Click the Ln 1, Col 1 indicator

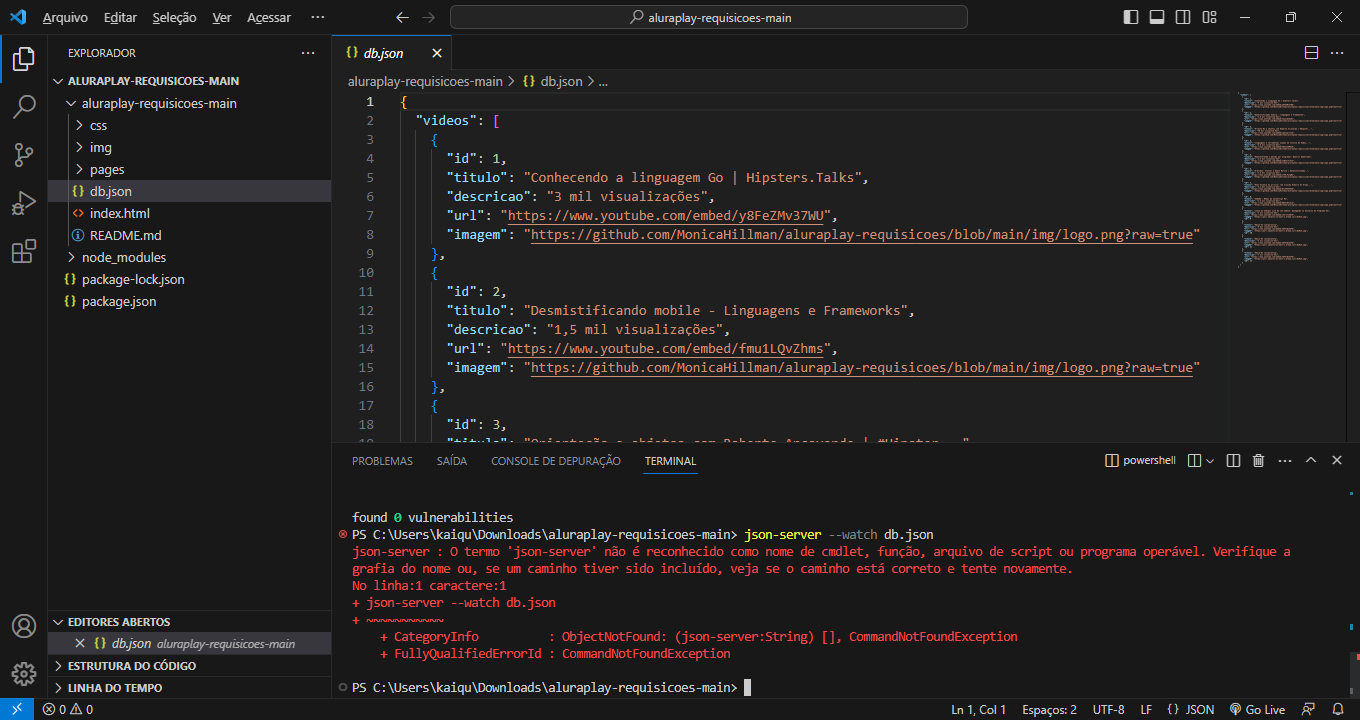[x=979, y=709]
